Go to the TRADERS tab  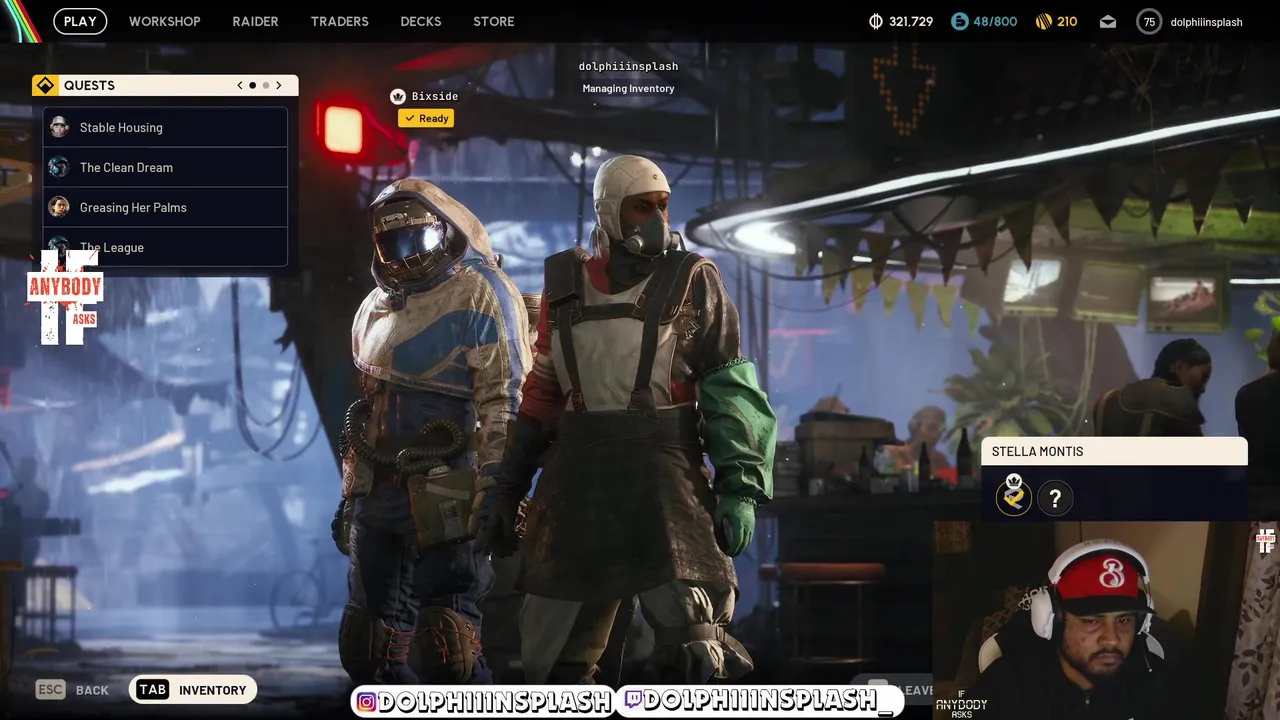(340, 21)
